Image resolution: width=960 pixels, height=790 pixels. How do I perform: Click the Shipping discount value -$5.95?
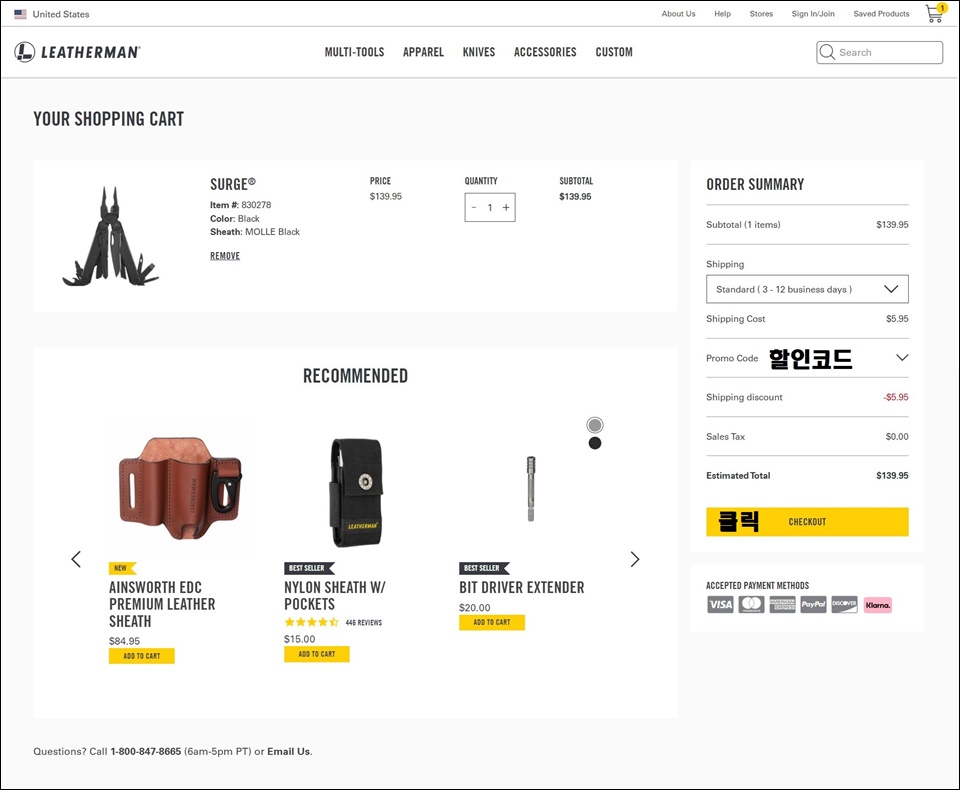[896, 397]
